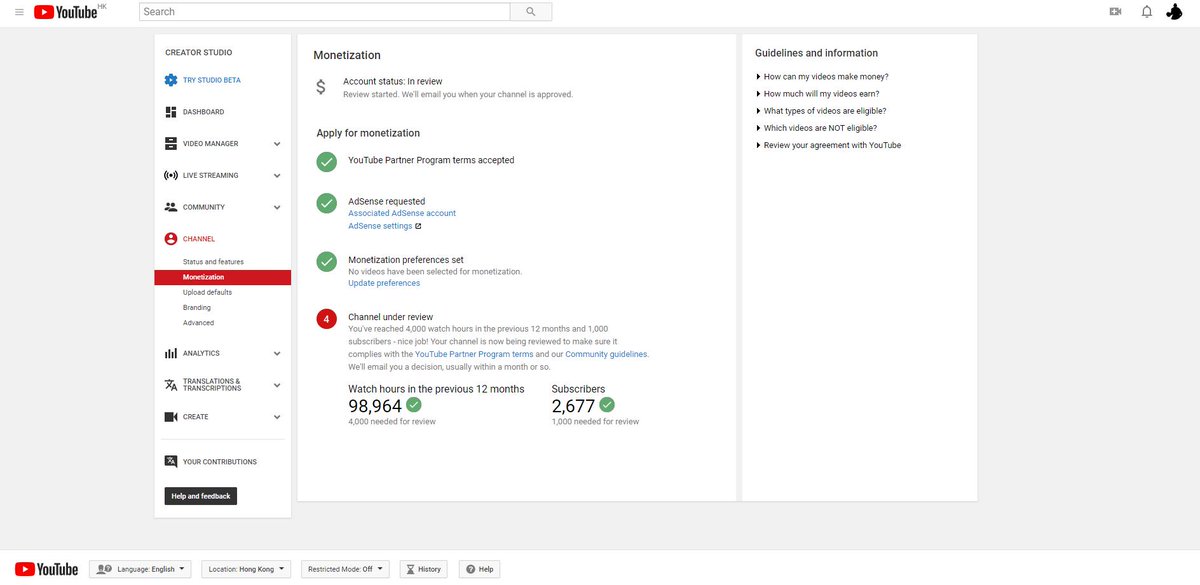Expand the Analytics section chevron
This screenshot has width=1200, height=585.
[277, 354]
